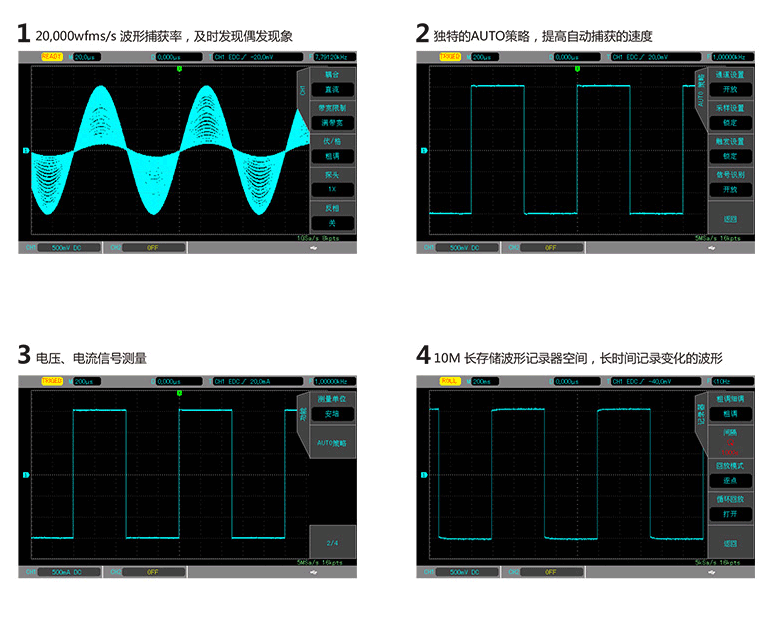
Task: Click the ground level marker in the AUTO strategy screen
Action: [x=425, y=152]
